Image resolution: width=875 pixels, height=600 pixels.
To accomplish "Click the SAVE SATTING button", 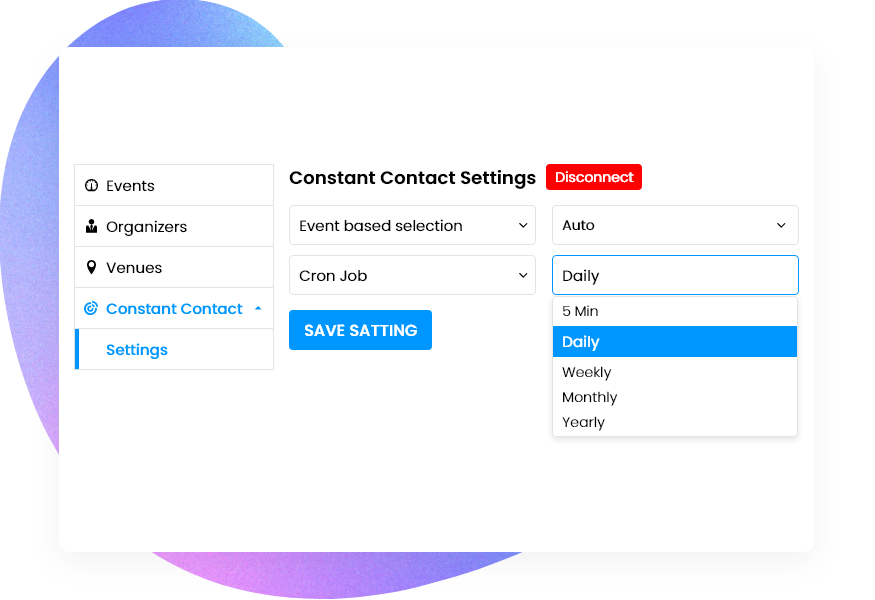I will coord(360,330).
